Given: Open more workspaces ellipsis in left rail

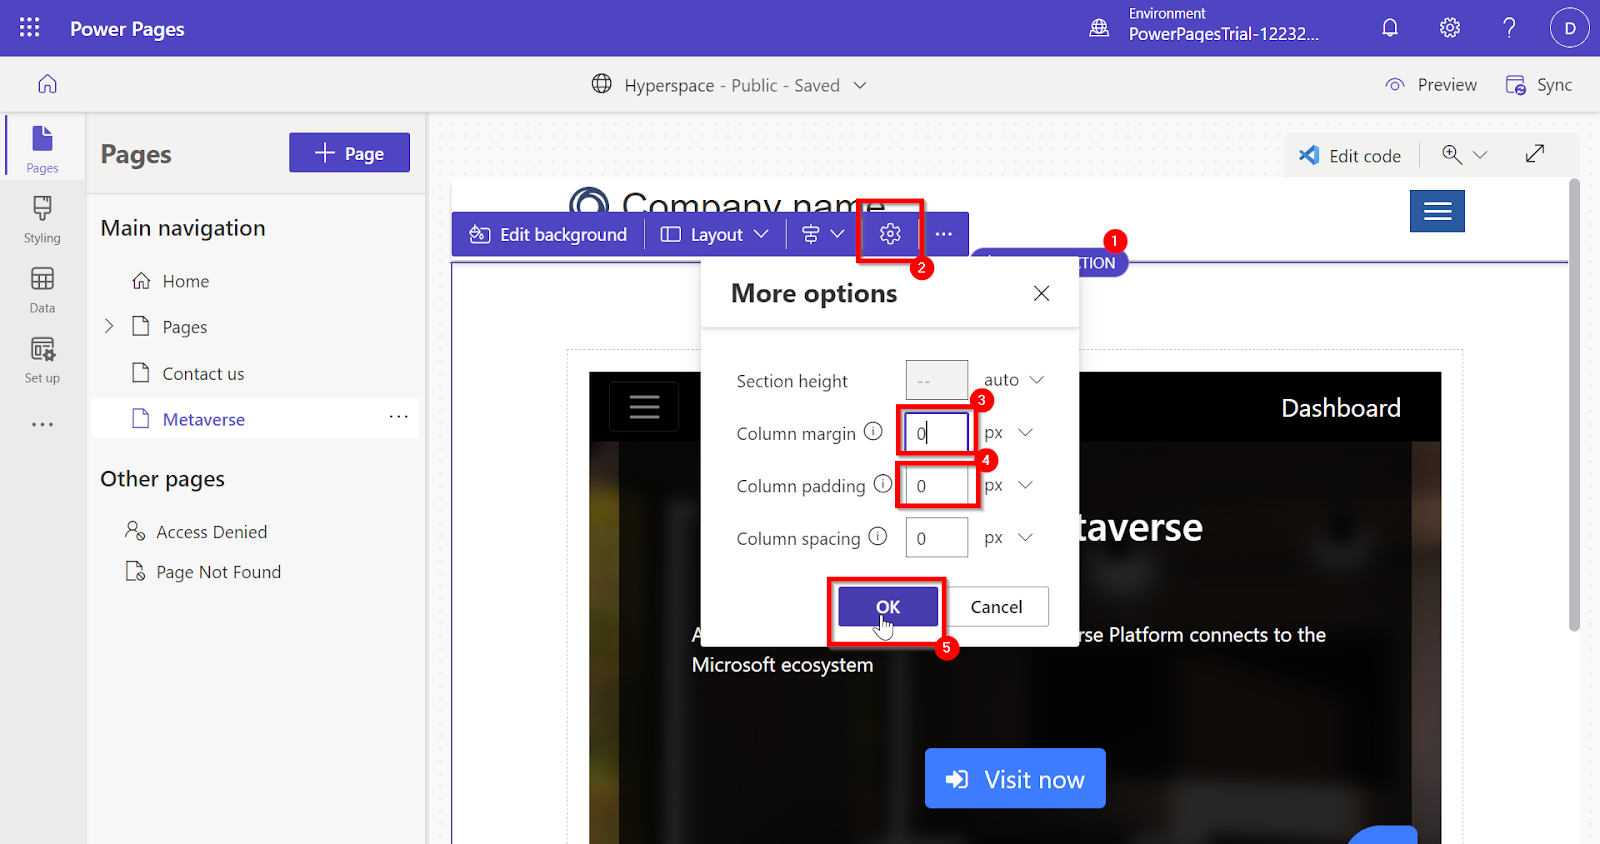Looking at the screenshot, I should point(42,425).
